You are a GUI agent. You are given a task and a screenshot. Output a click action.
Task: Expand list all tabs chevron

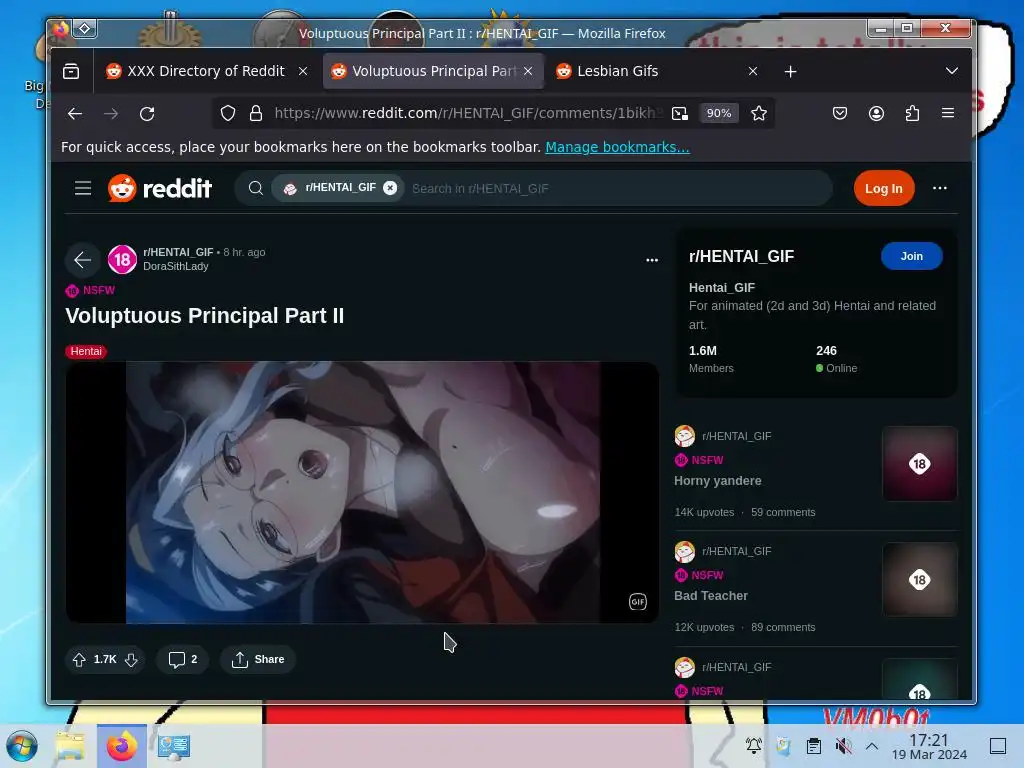pos(952,71)
